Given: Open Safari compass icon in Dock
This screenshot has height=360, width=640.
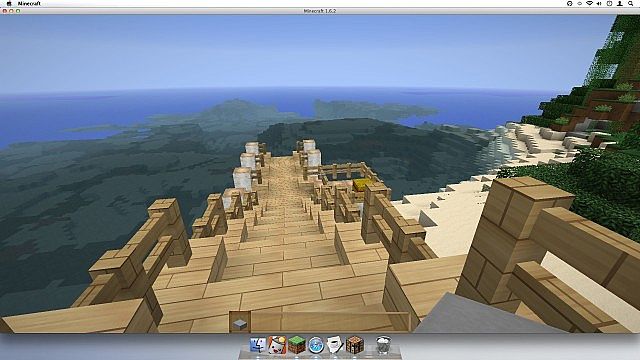Looking at the screenshot, I should [x=316, y=345].
